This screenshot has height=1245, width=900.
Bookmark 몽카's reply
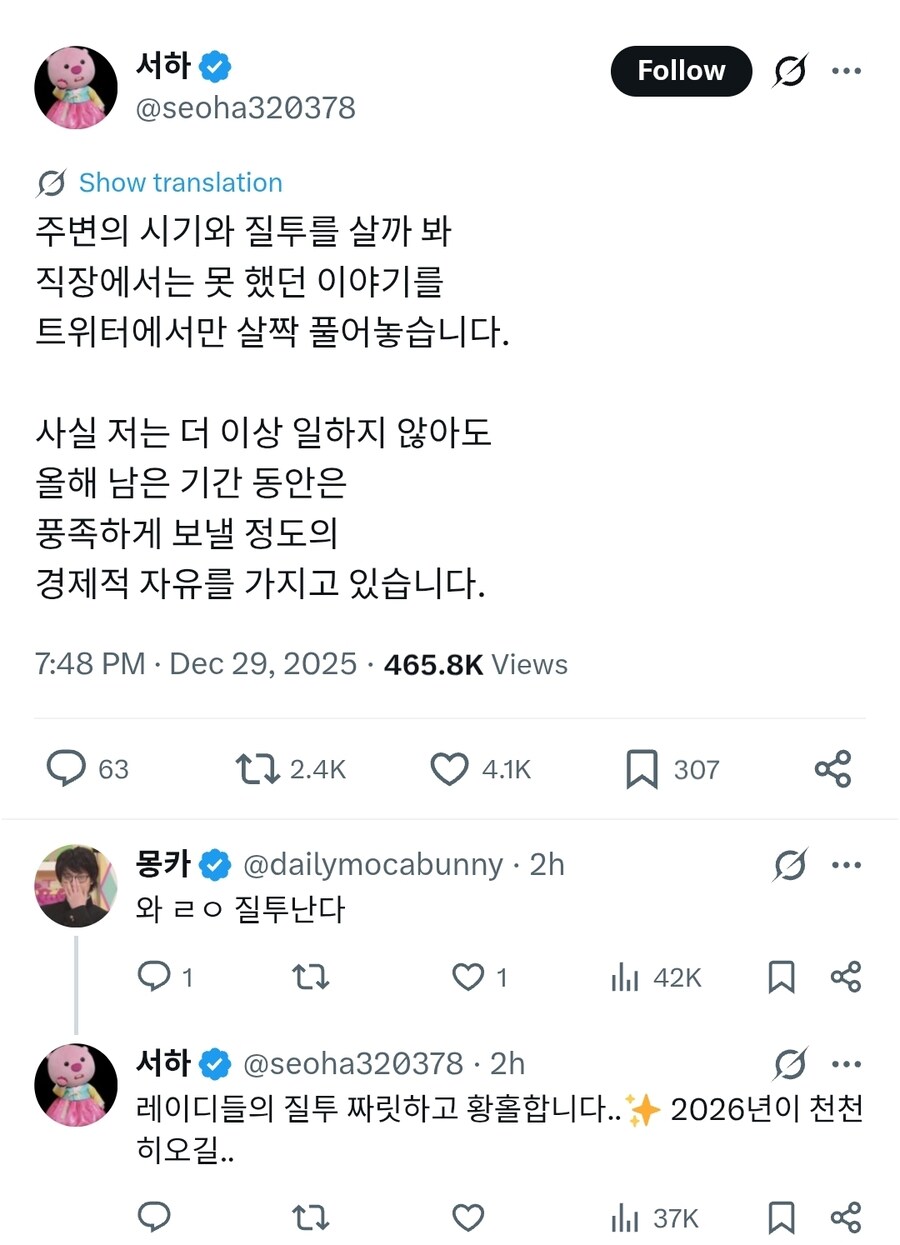click(781, 977)
